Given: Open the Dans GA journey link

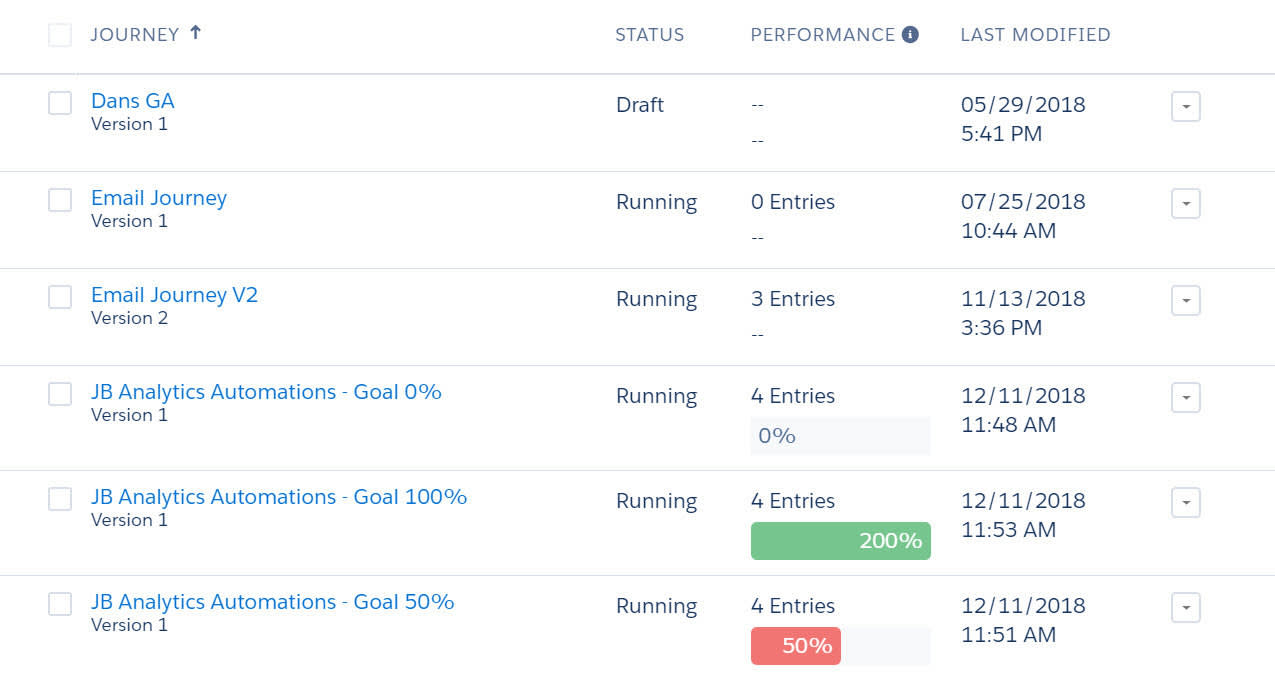Looking at the screenshot, I should pos(133,101).
